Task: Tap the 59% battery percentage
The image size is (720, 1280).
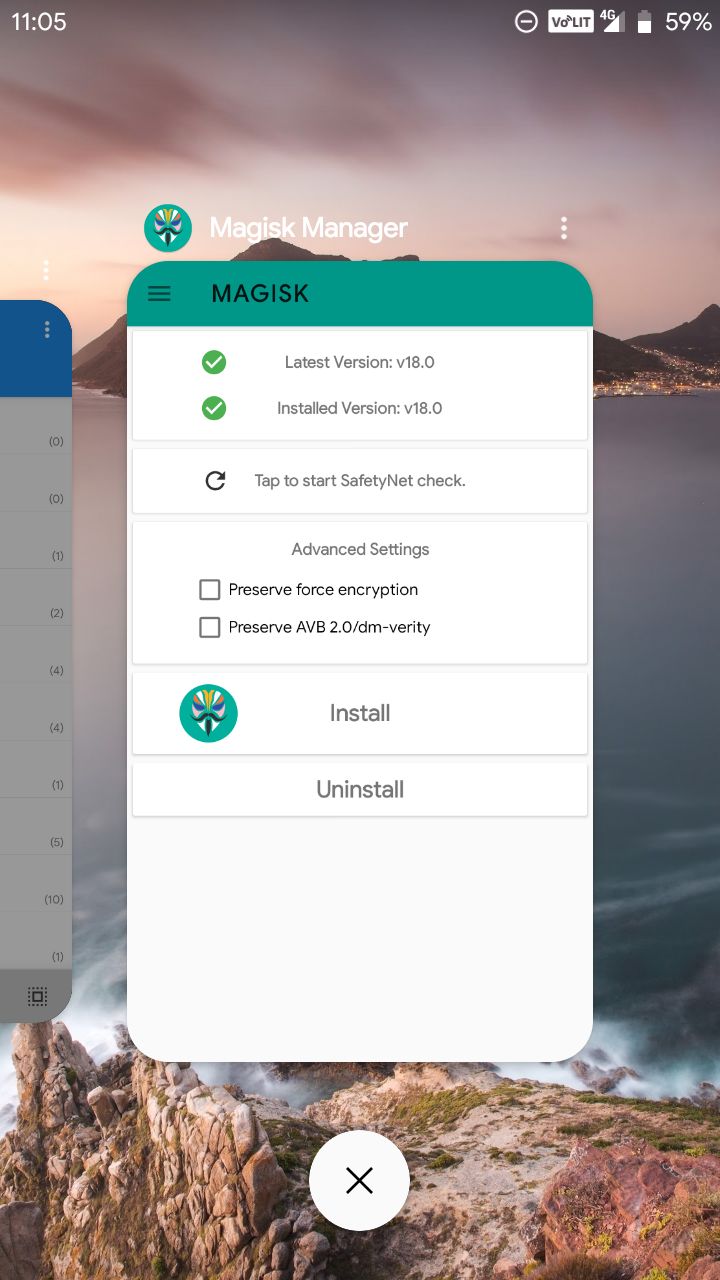Action: [688, 22]
